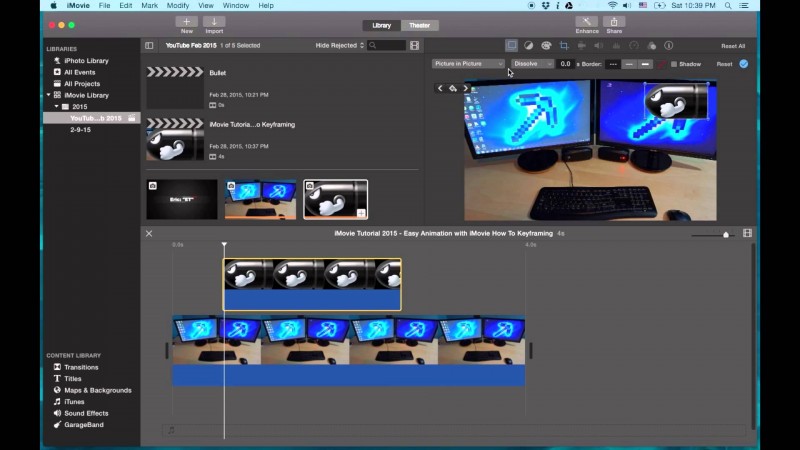The image size is (800, 450).
Task: Enable the Shadow checkbox
Action: tap(674, 64)
